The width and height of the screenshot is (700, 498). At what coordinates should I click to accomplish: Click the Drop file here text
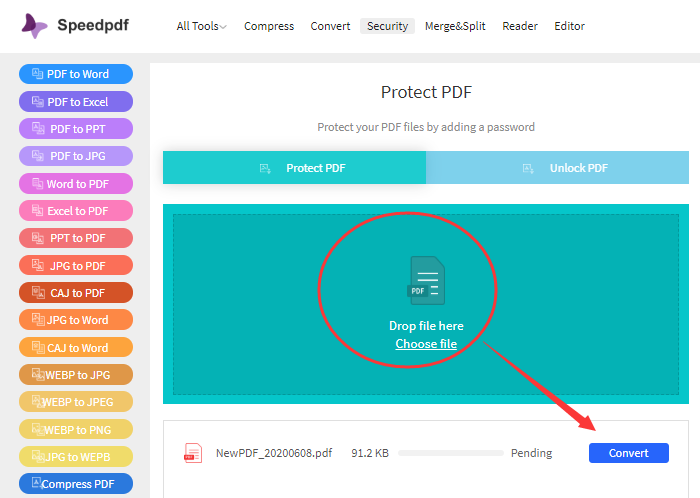tap(426, 326)
